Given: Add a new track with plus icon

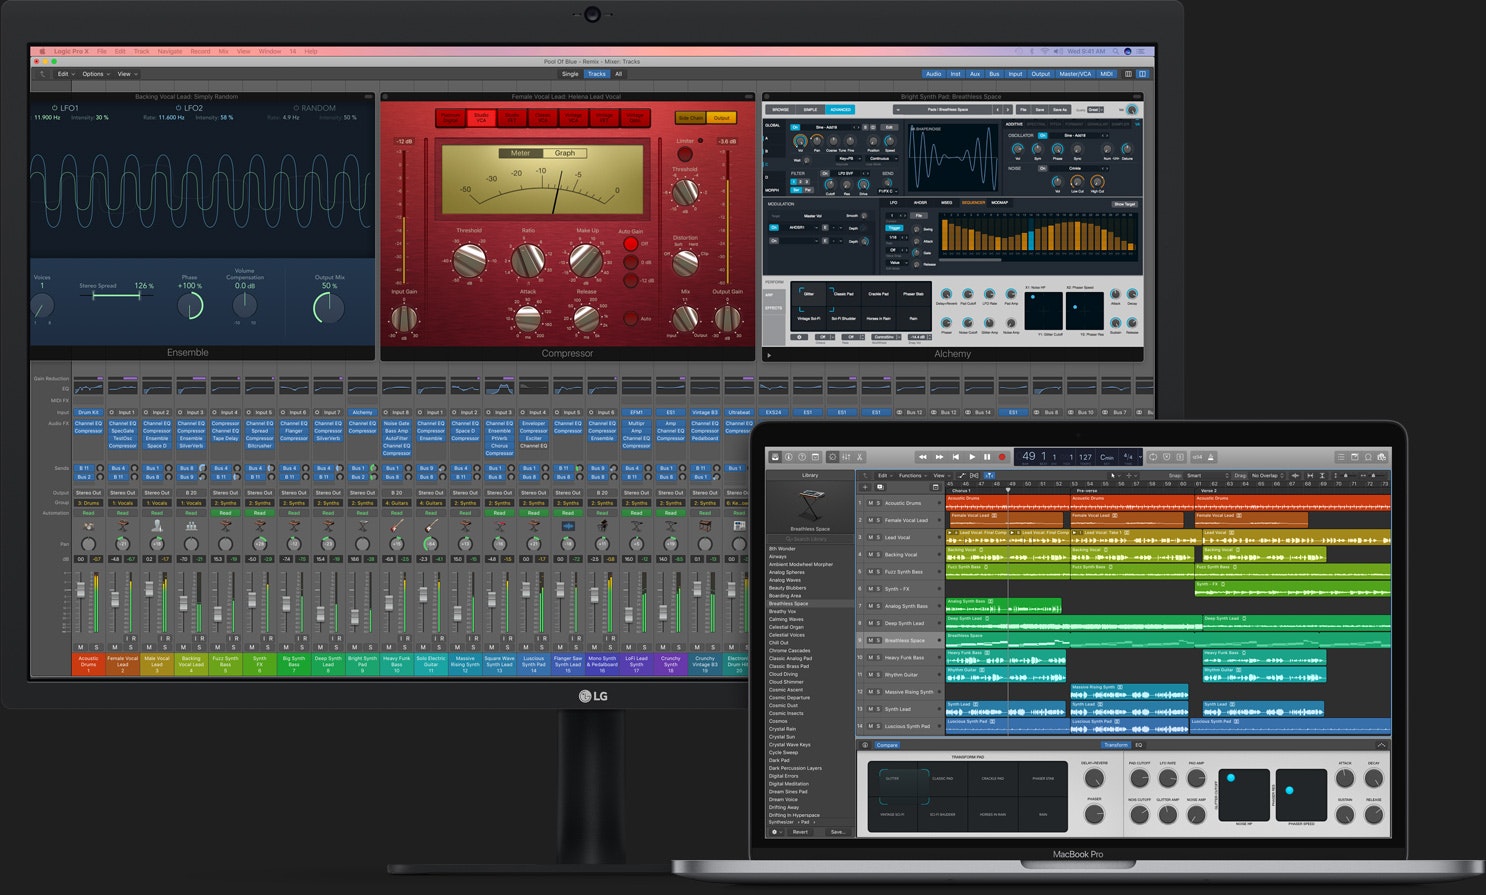Looking at the screenshot, I should pos(864,487).
